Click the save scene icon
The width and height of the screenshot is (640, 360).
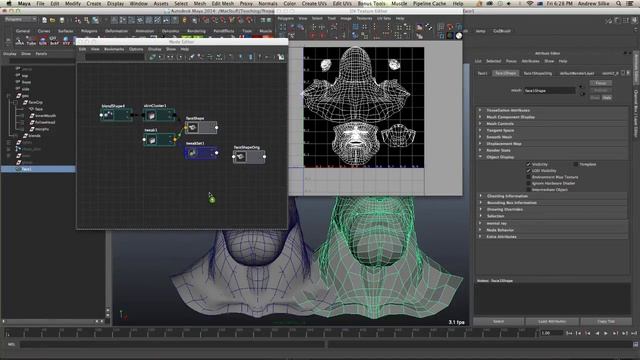pos(62,20)
